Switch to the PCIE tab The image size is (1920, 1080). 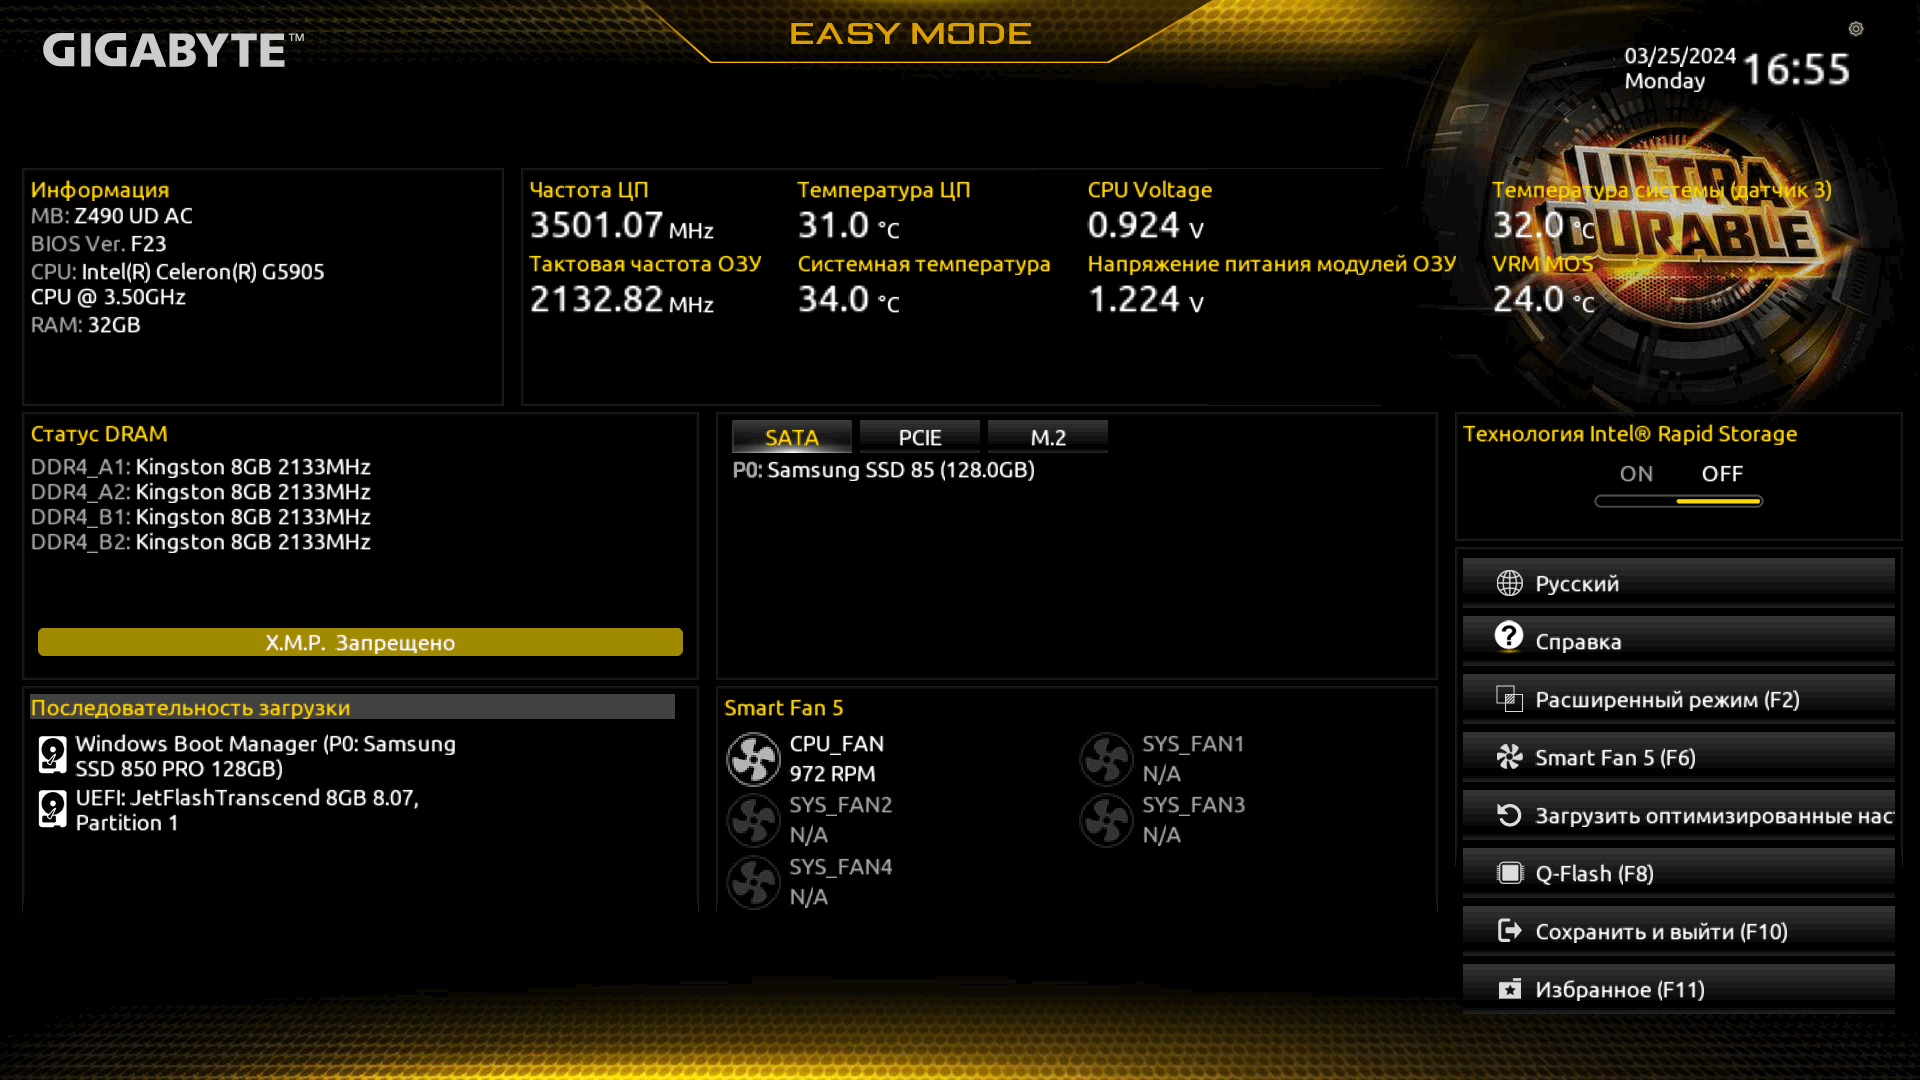pyautogui.click(x=919, y=437)
